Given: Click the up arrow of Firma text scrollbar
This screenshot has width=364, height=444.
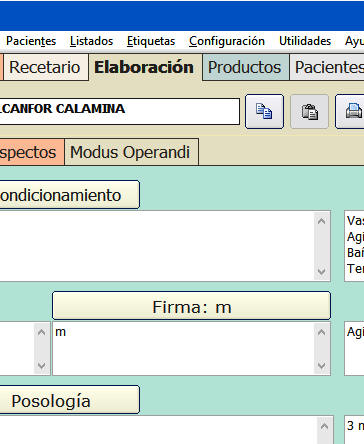Looking at the screenshot, I should click(x=322, y=332).
